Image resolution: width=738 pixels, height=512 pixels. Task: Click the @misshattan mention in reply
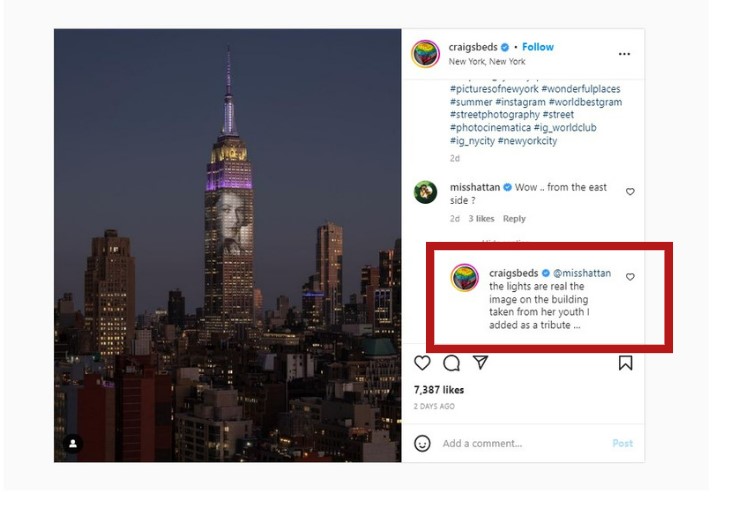[x=582, y=273]
